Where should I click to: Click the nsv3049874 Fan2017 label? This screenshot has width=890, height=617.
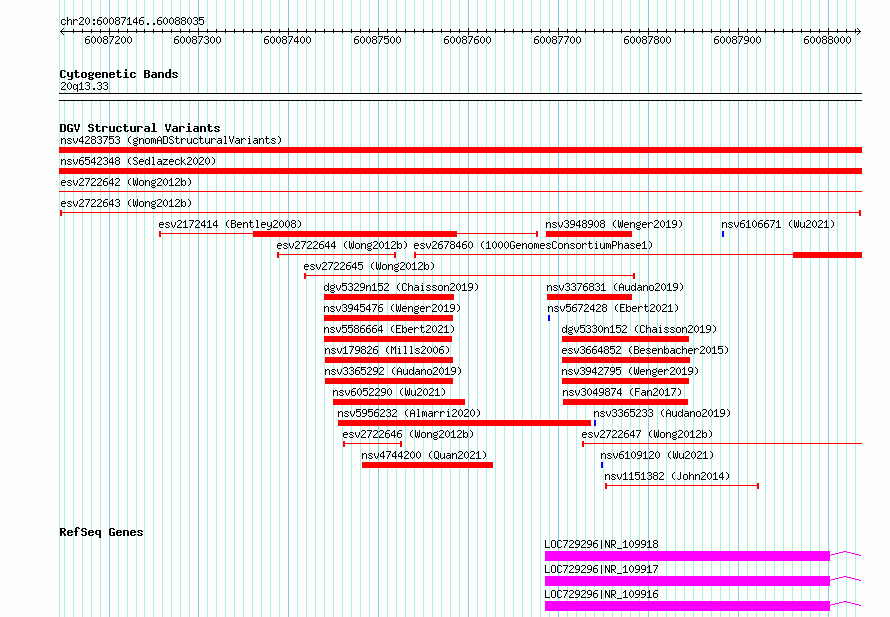[622, 392]
